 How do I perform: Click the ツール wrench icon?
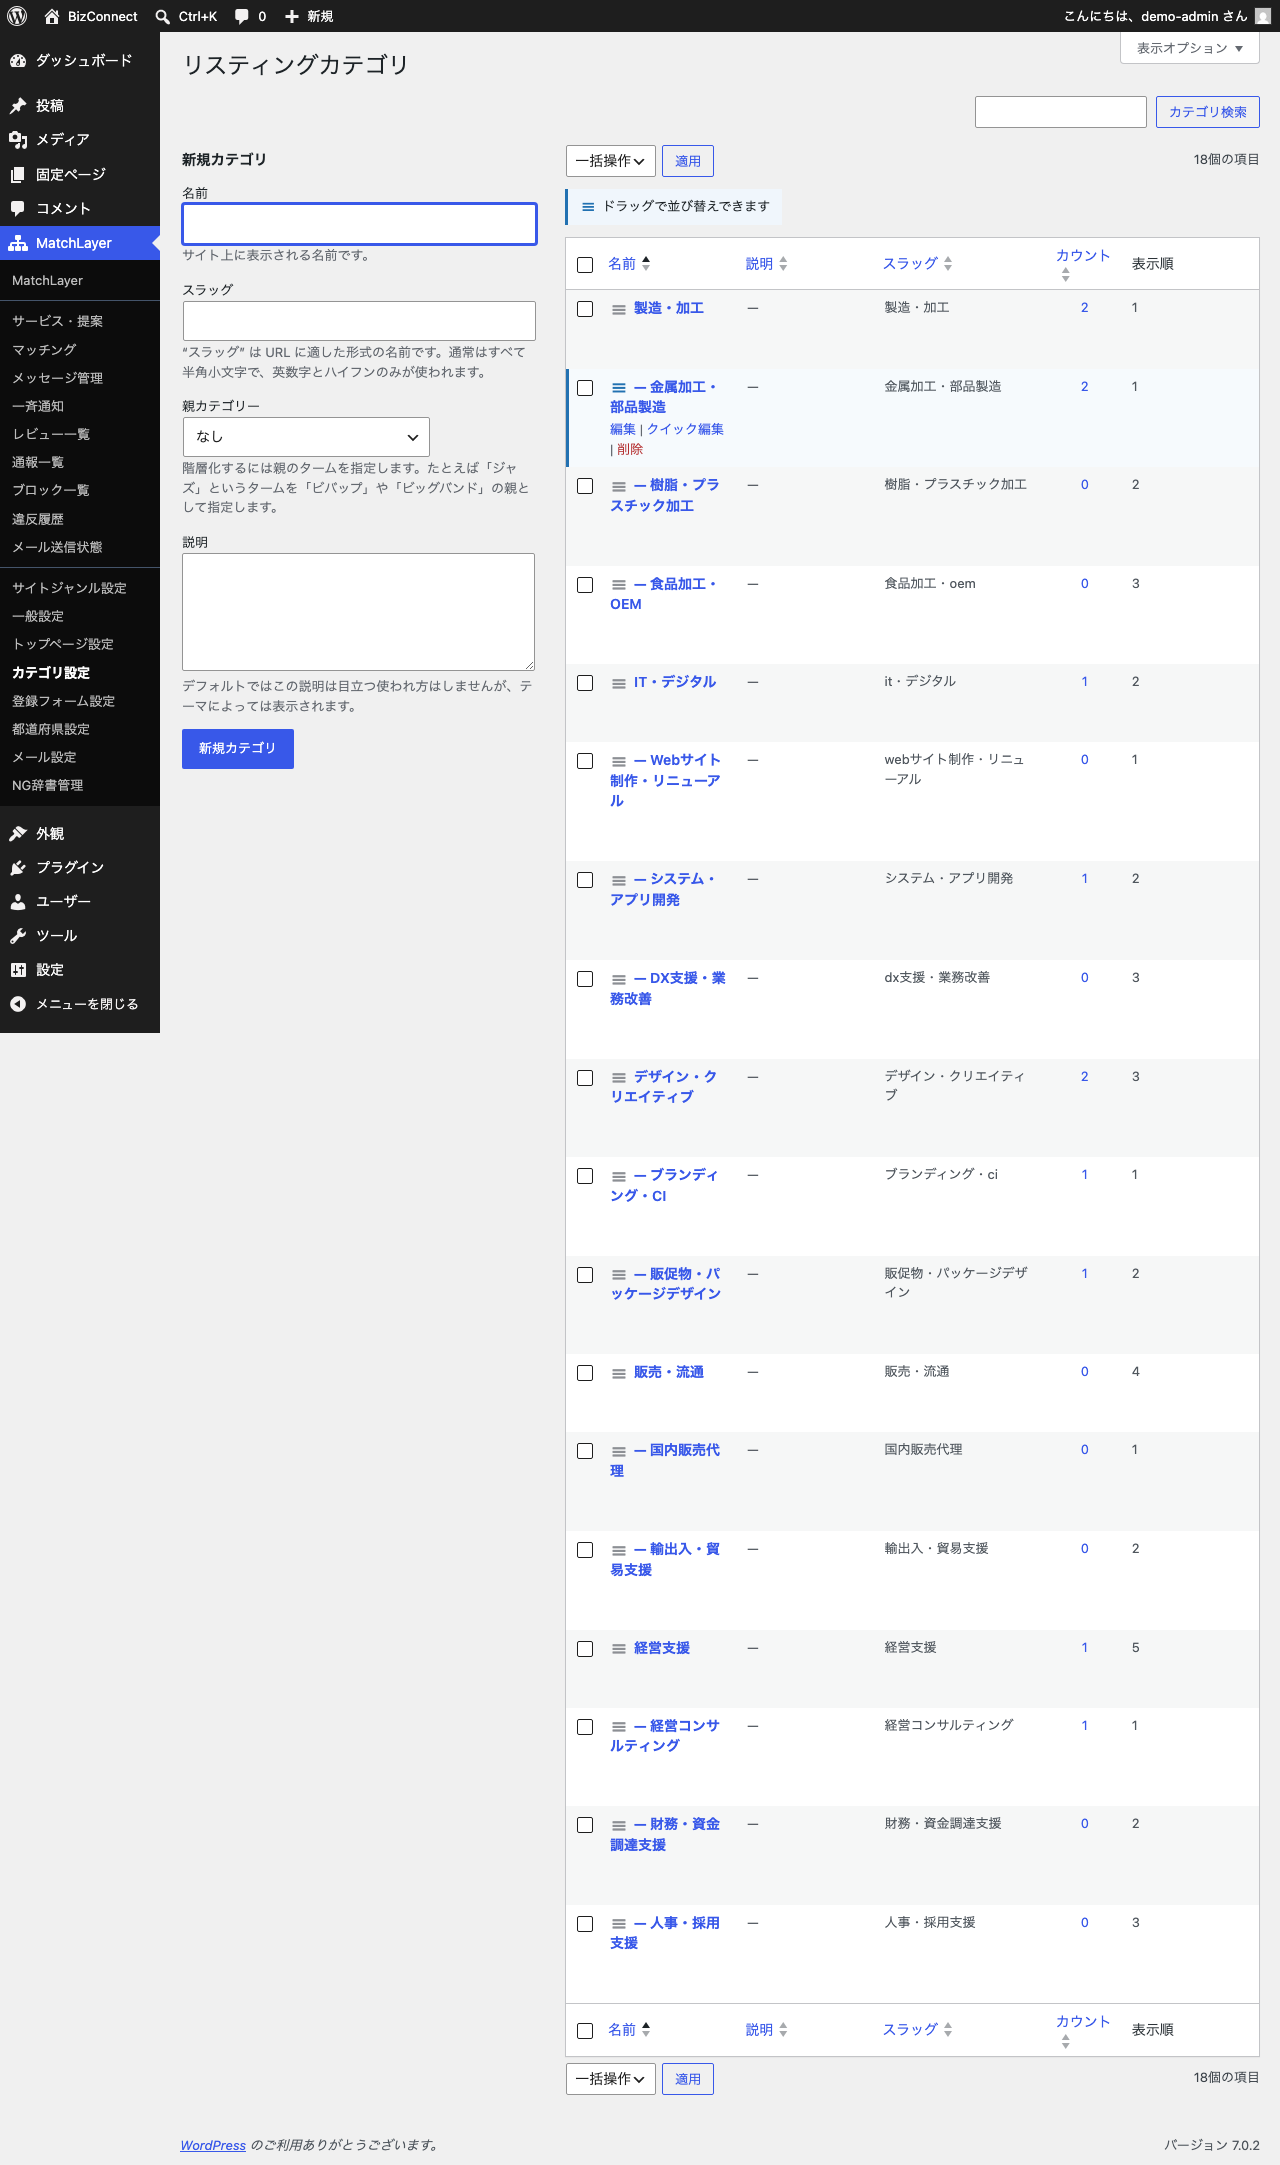[18, 936]
